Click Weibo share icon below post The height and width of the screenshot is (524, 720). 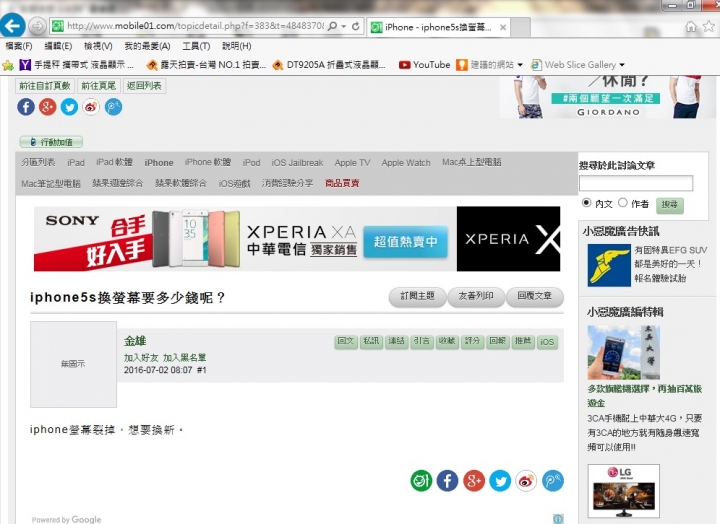click(526, 481)
